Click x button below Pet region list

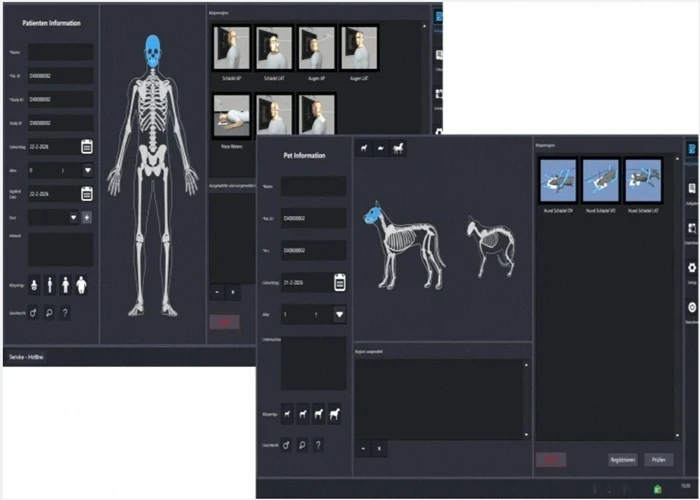click(x=379, y=448)
